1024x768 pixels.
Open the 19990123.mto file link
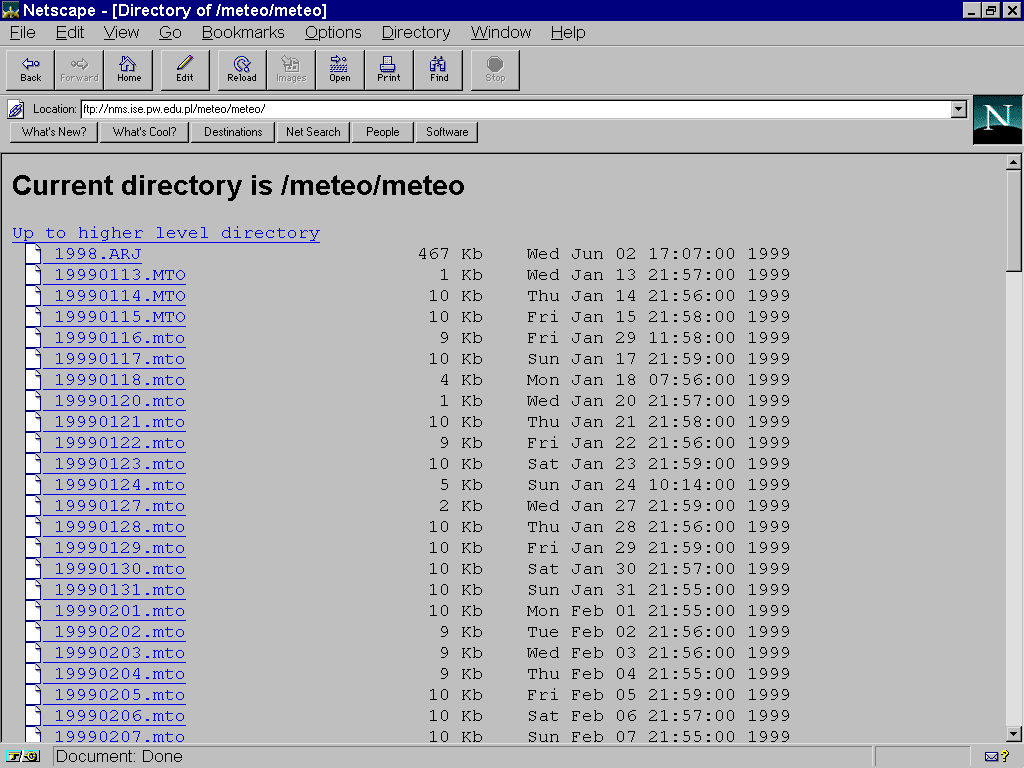click(120, 464)
